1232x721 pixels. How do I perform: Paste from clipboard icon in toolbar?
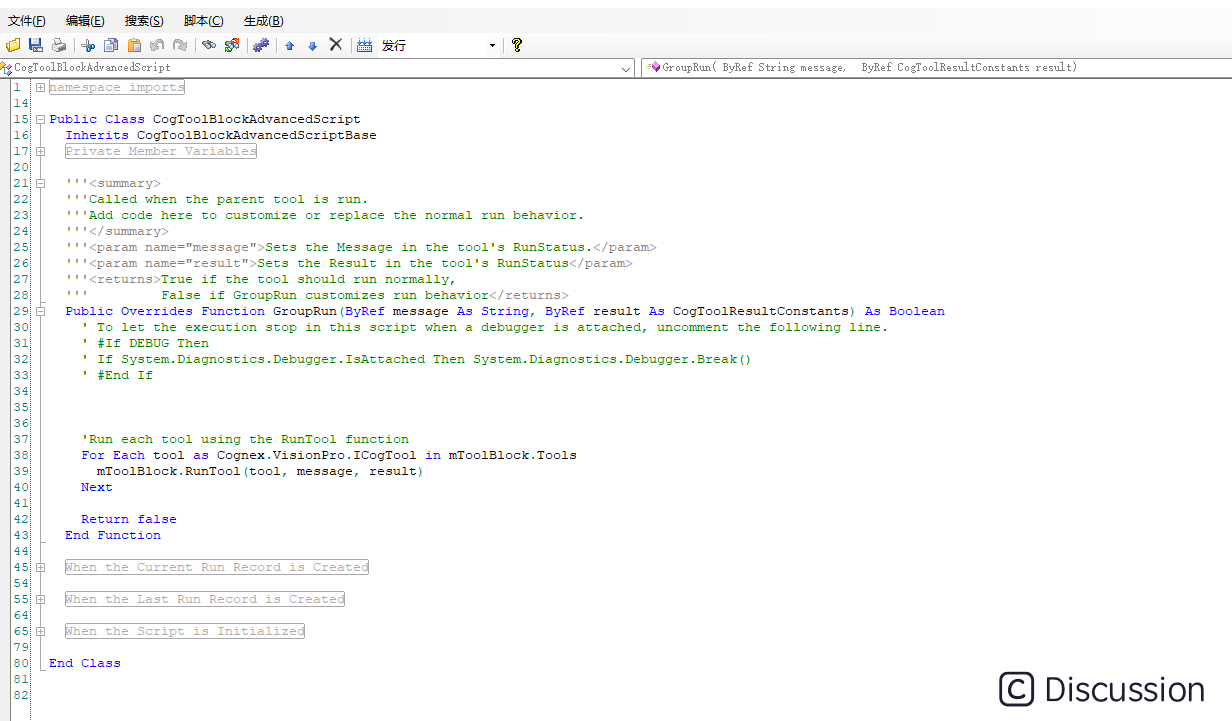coord(134,45)
